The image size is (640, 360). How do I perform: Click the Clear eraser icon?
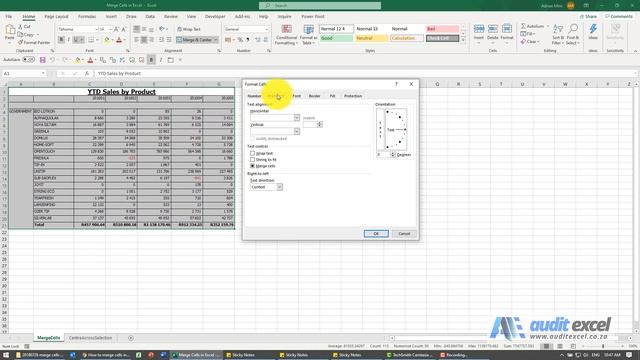(523, 42)
